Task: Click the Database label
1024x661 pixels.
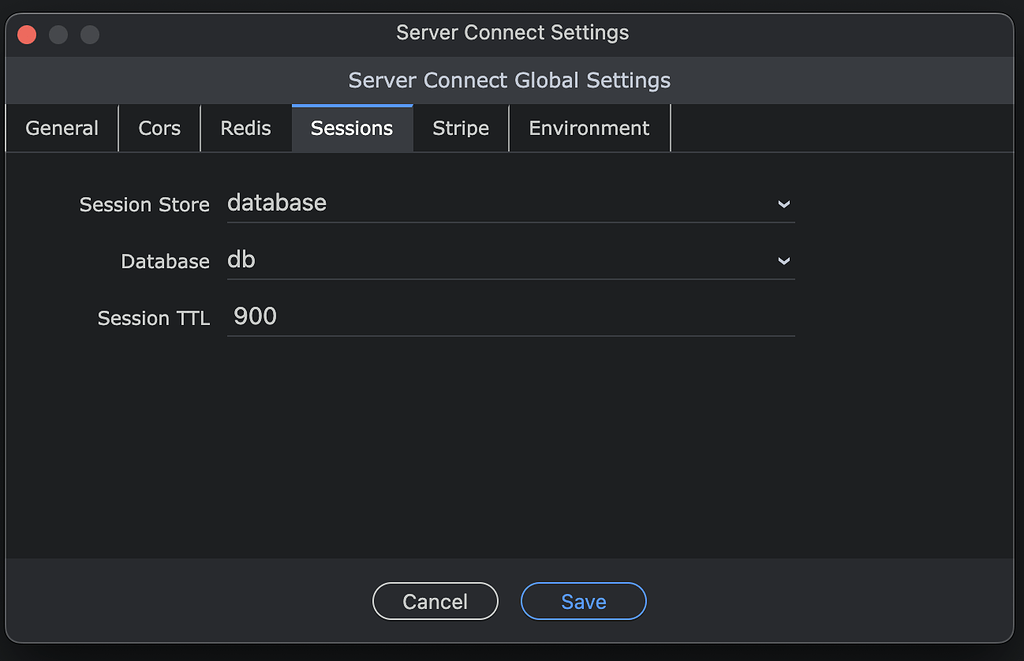Action: pyautogui.click(x=165, y=261)
